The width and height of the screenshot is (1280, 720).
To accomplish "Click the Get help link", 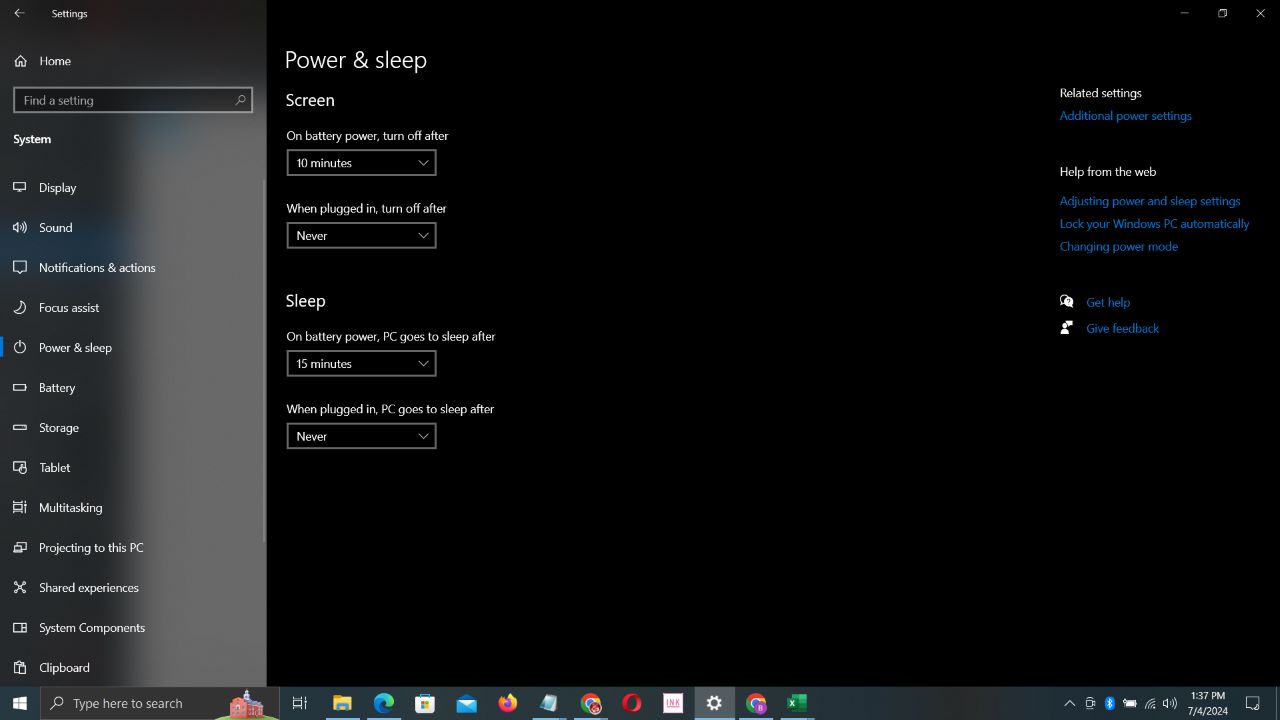I will click(1107, 302).
